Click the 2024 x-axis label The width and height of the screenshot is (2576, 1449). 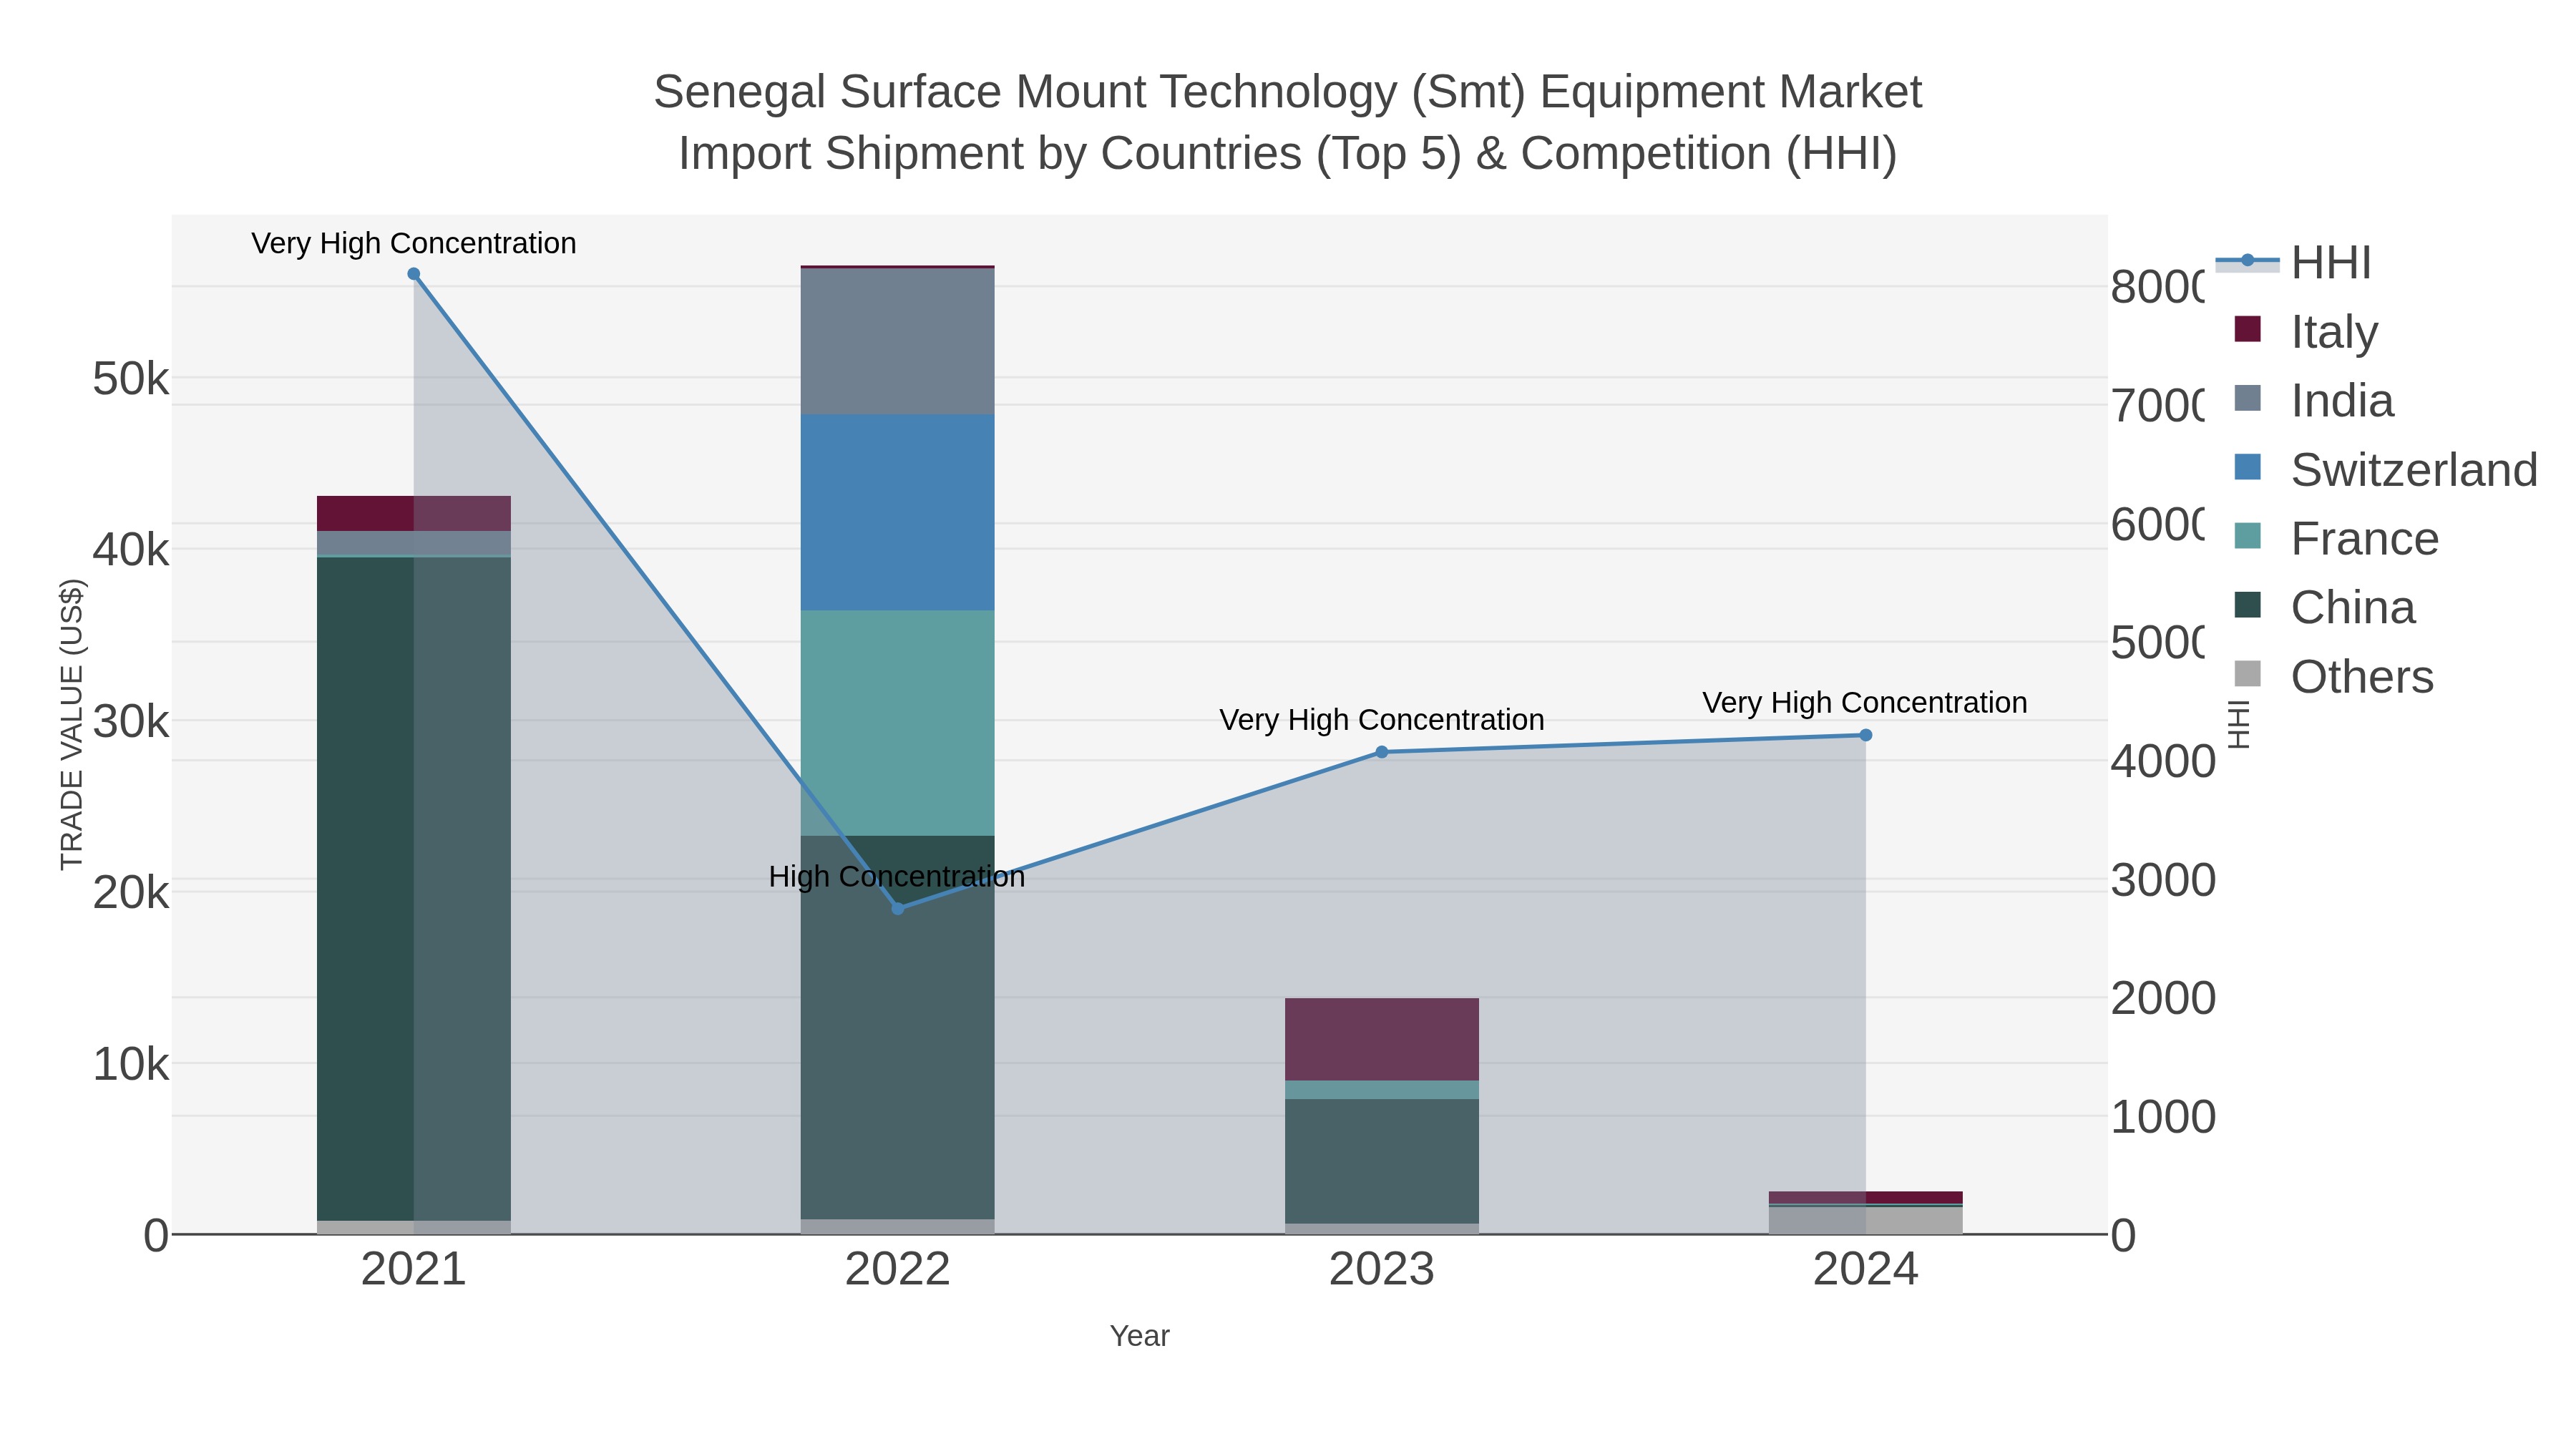tap(1865, 1270)
